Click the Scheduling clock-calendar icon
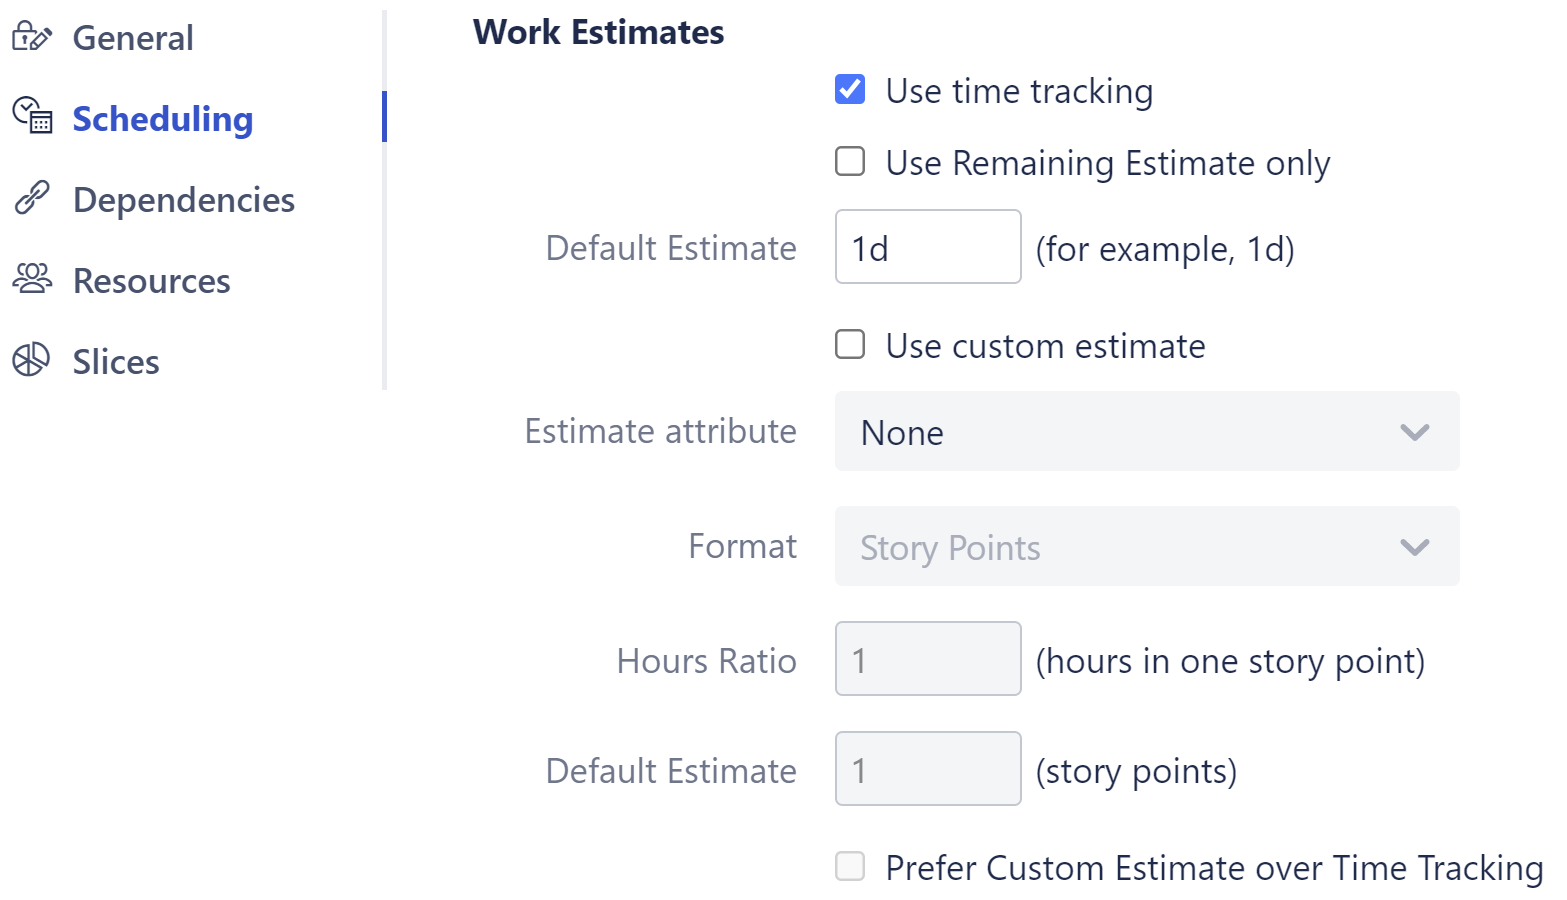The image size is (1567, 900). click(x=32, y=117)
